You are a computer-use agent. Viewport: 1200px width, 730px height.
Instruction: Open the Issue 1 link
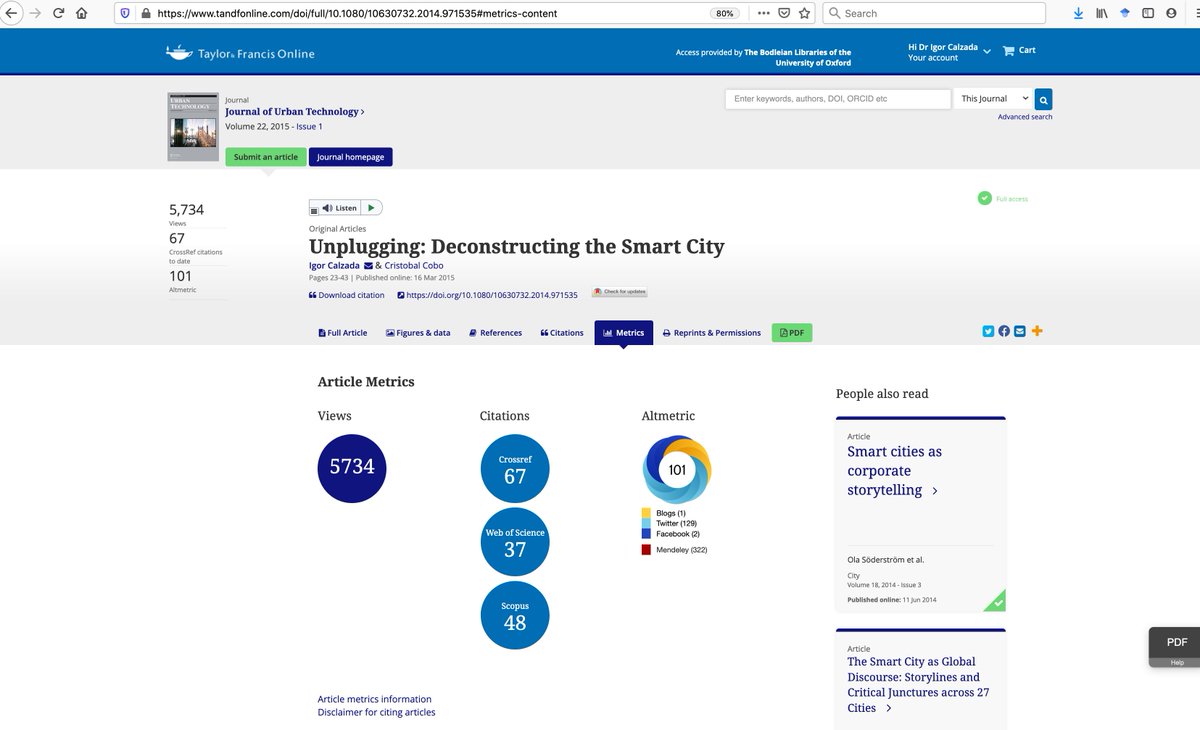309,127
